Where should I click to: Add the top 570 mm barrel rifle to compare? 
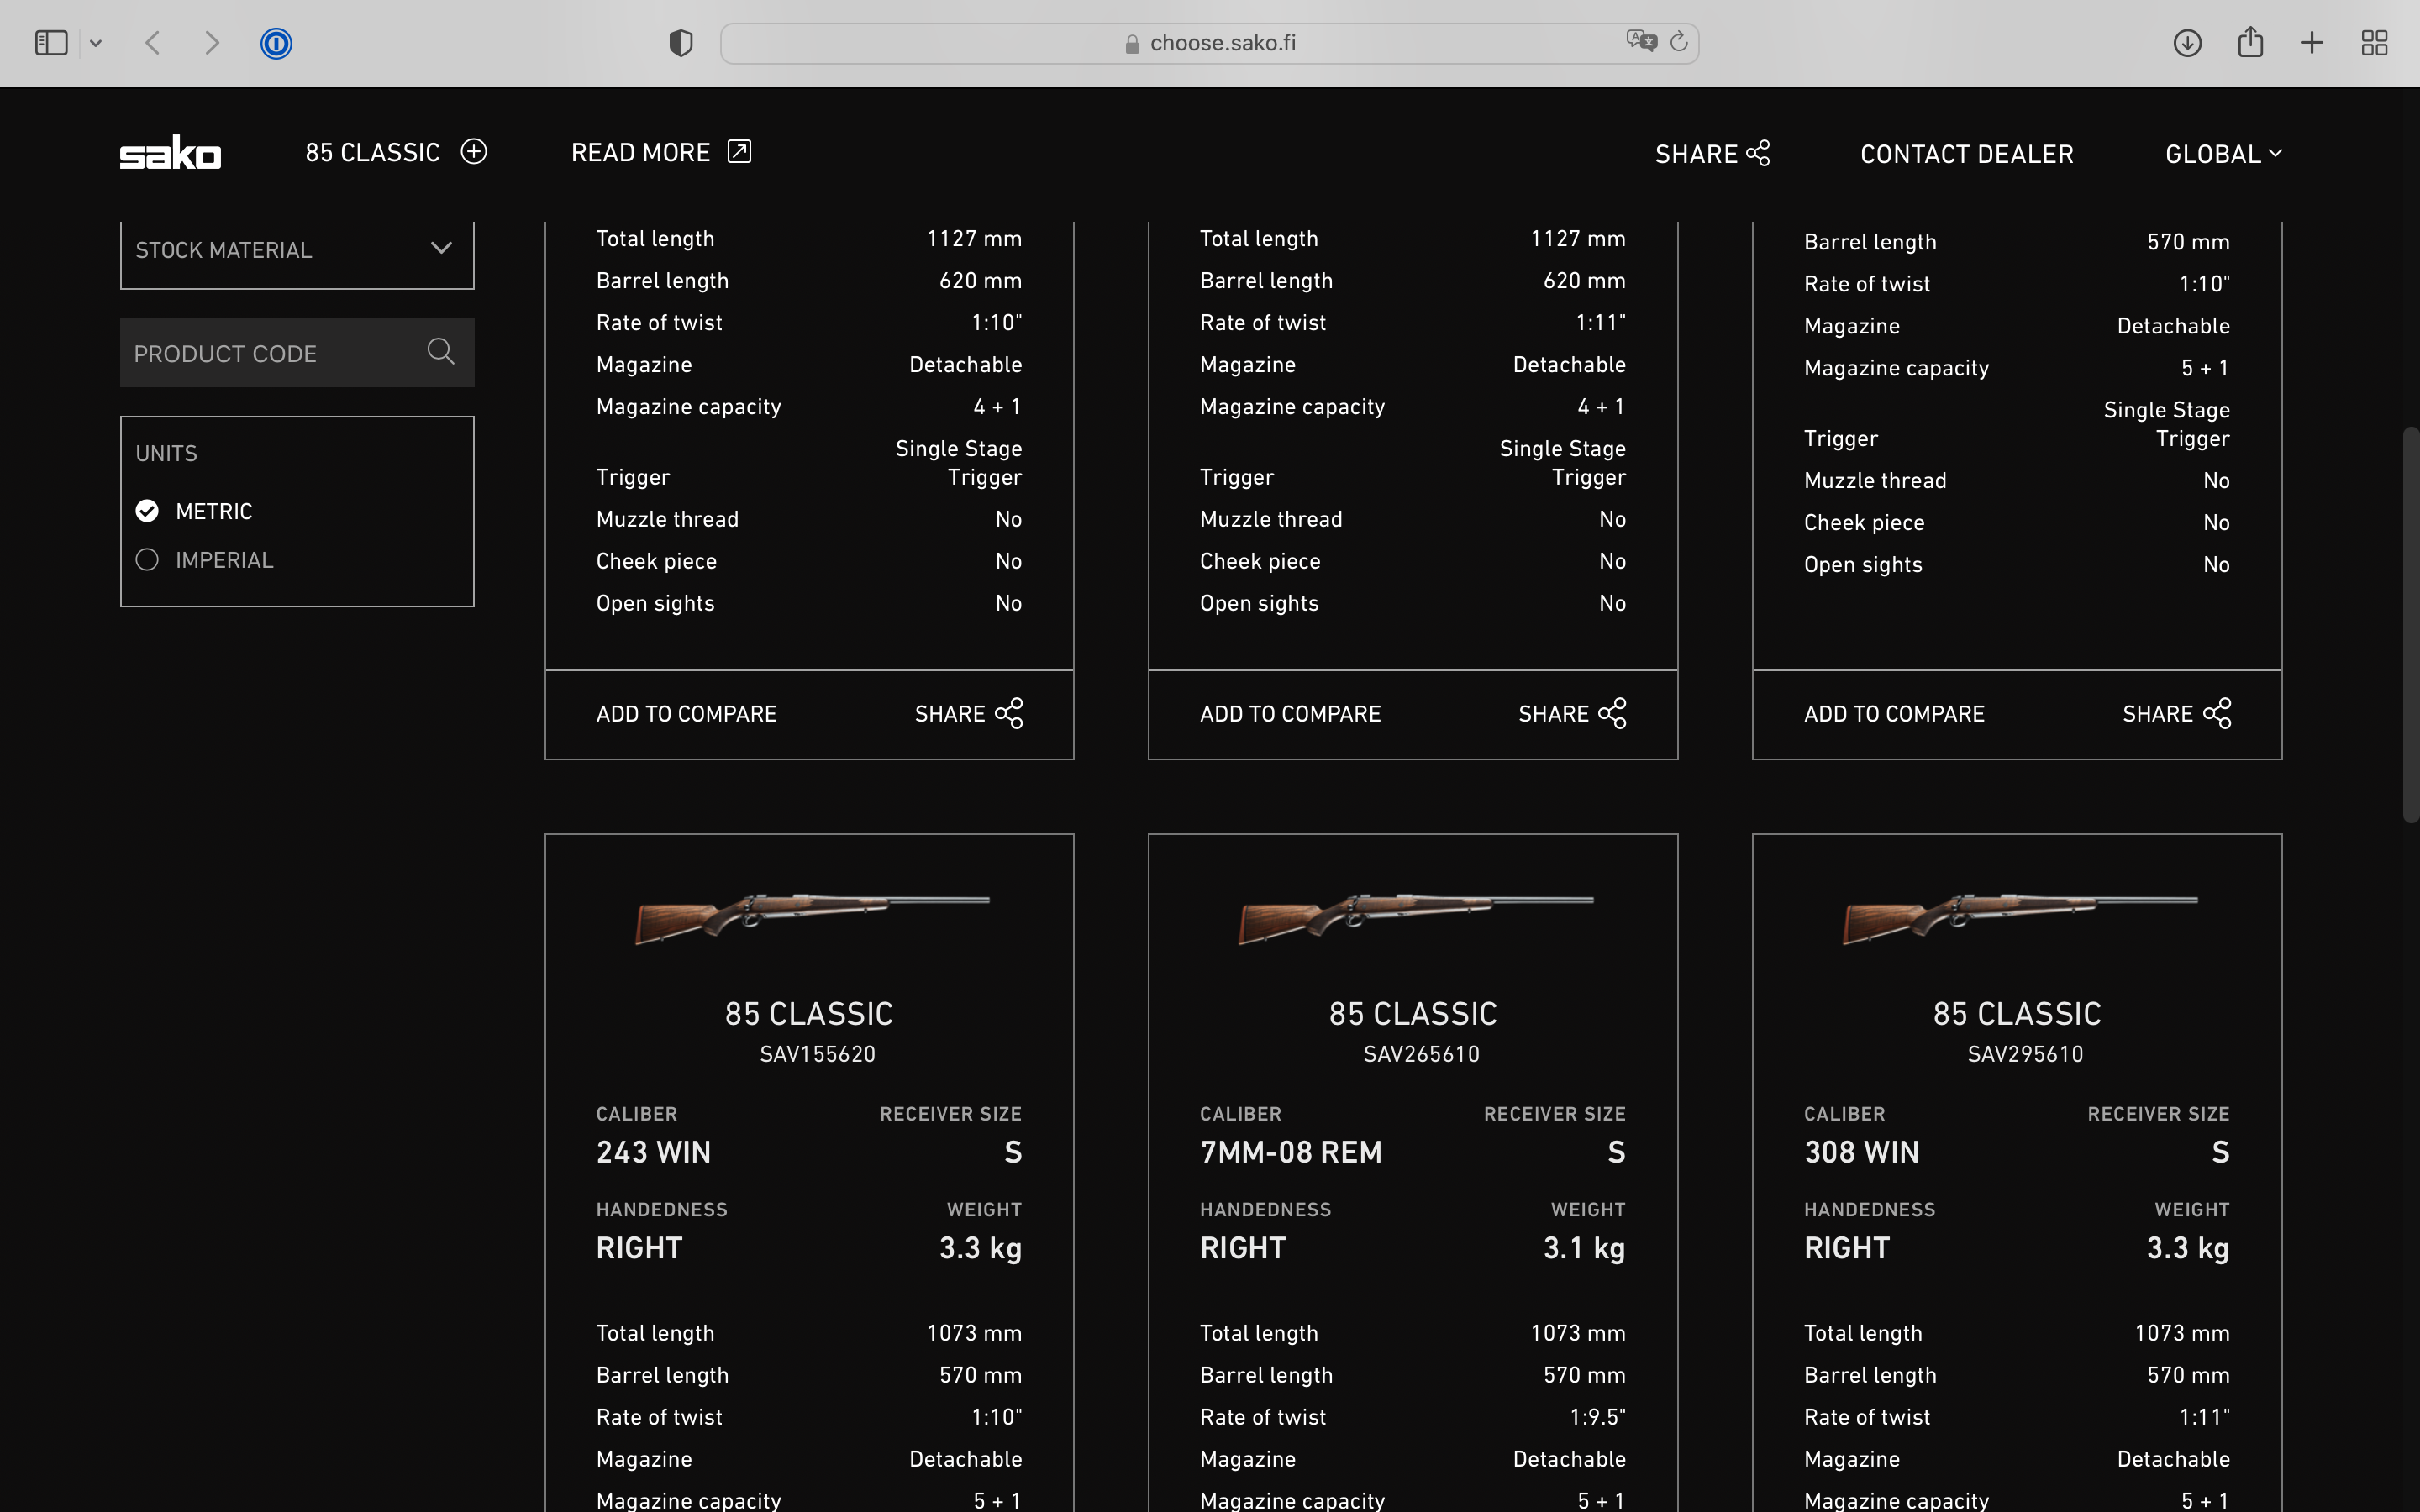1894,714
